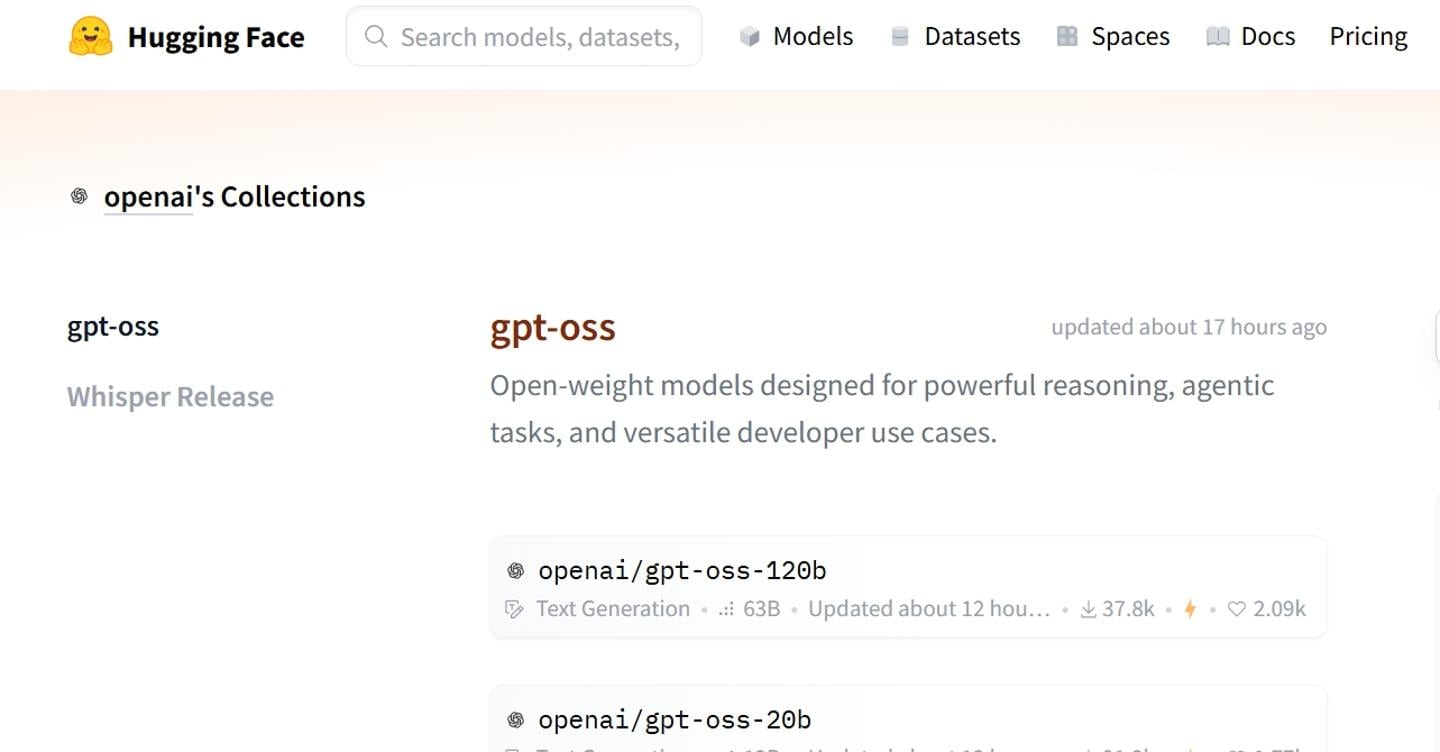Screen dimensions: 1440x752
Task: Click the Hugging Face emoji logo
Action: 90,37
